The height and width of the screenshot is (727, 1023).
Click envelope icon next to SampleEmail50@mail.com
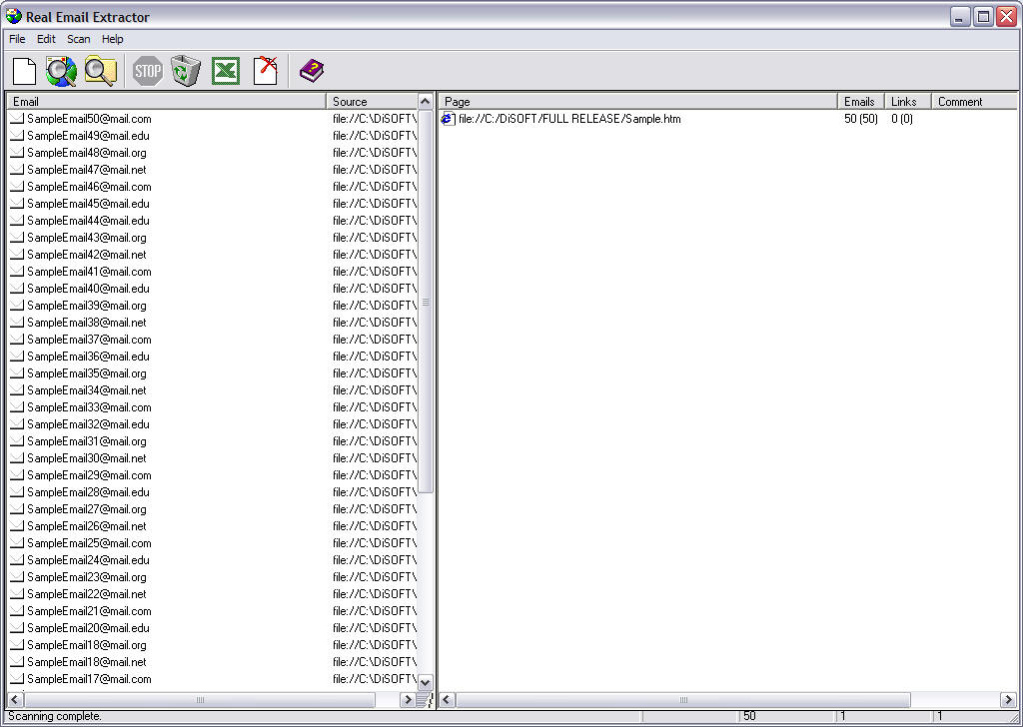(x=17, y=119)
